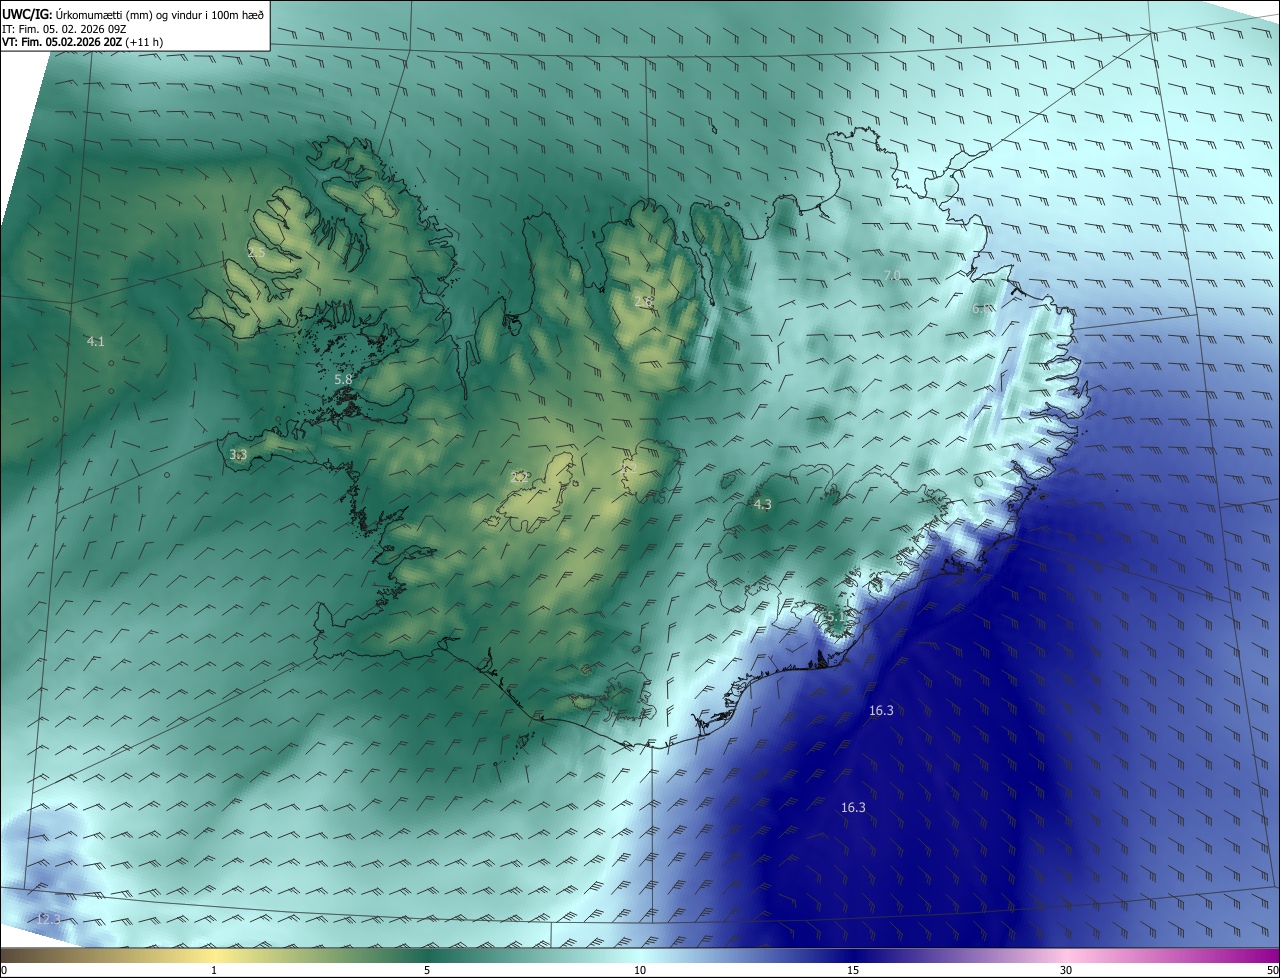Image resolution: width=1280 pixels, height=978 pixels.
Task: Click the 7.0 value in northeast Iceland
Action: 892,275
